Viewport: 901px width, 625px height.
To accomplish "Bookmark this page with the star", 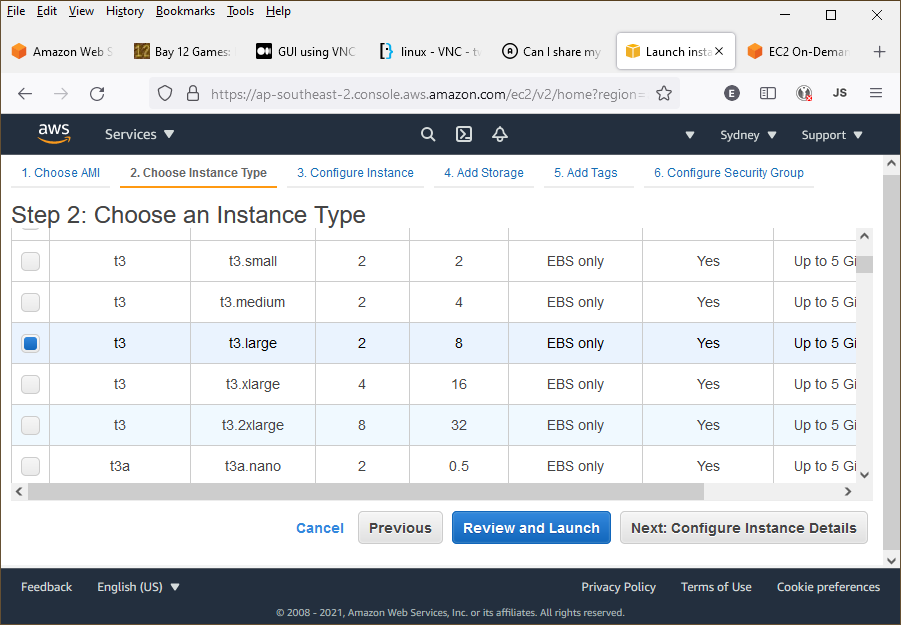I will click(x=664, y=93).
